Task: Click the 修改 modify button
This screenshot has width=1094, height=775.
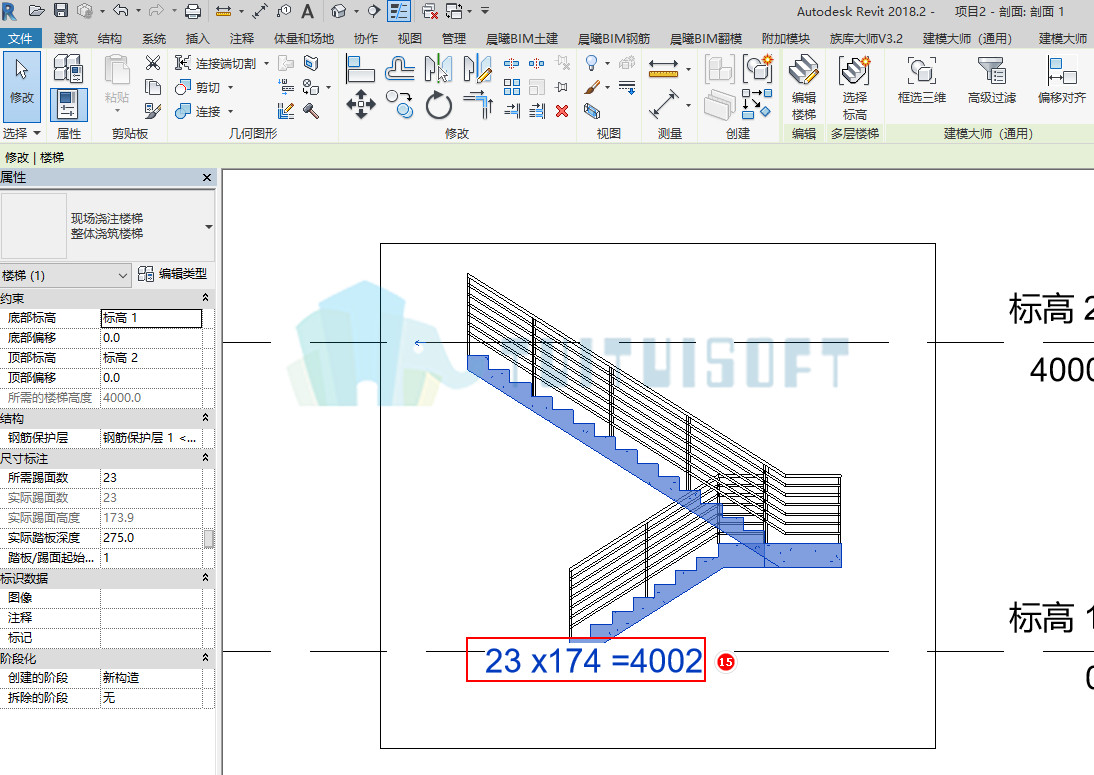Action: [22, 86]
